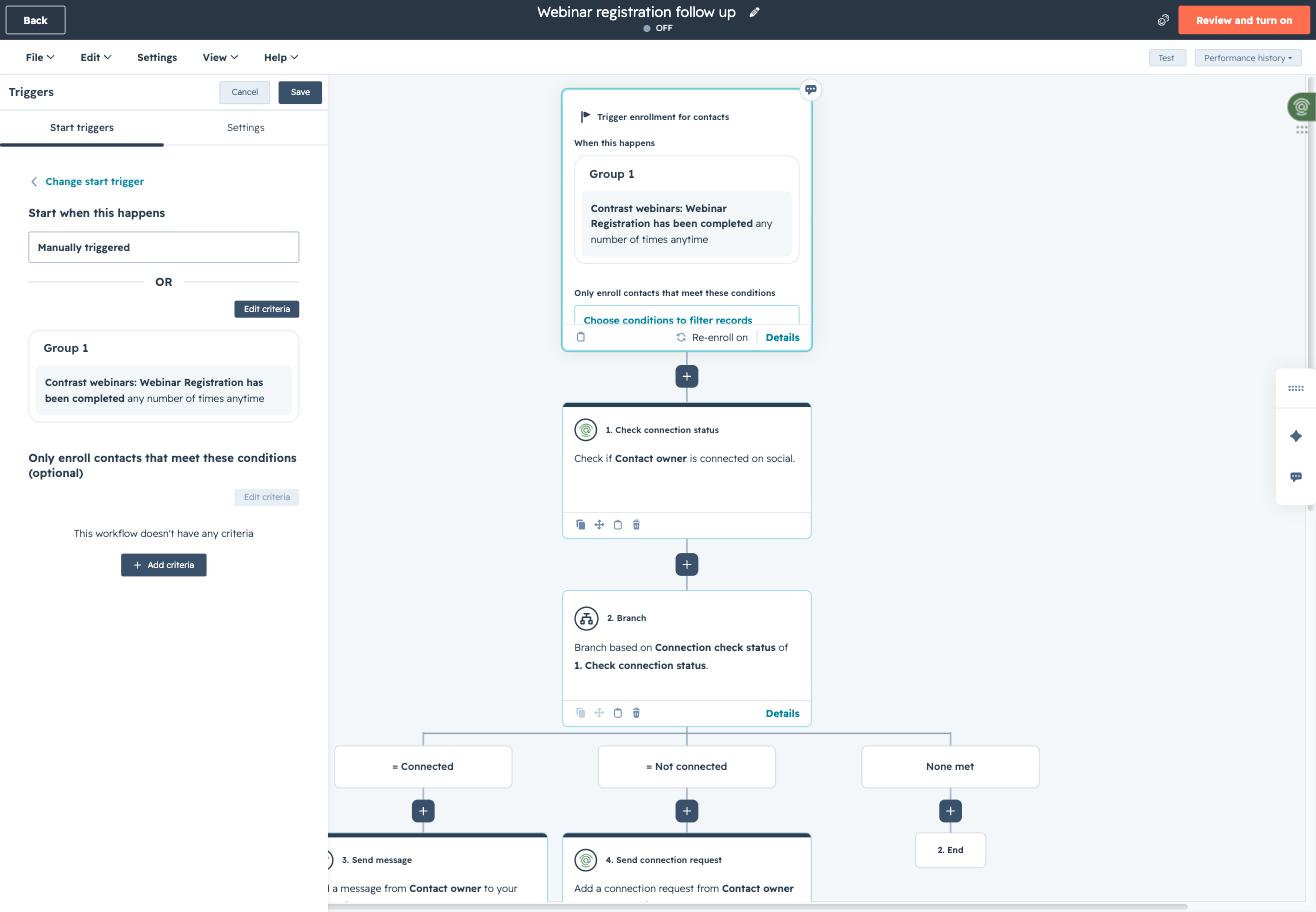Add a step below the trigger card
The width and height of the screenshot is (1316, 912).
[687, 376]
